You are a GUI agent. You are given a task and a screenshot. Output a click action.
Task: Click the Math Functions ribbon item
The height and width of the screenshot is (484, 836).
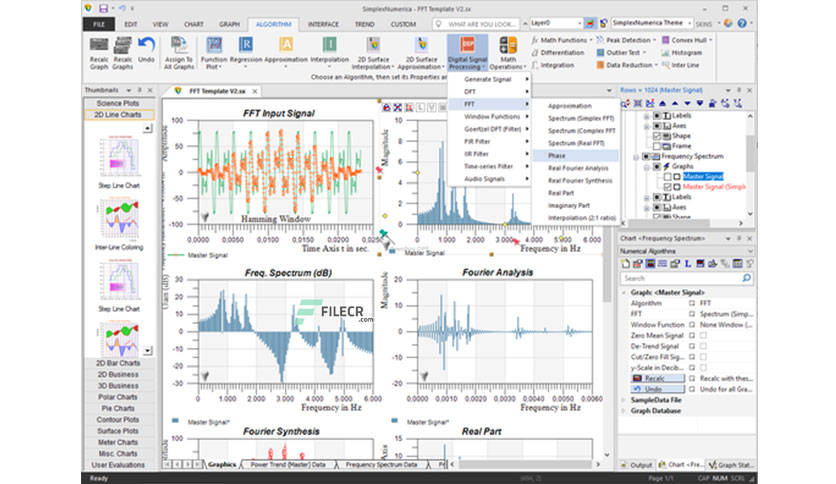point(562,40)
